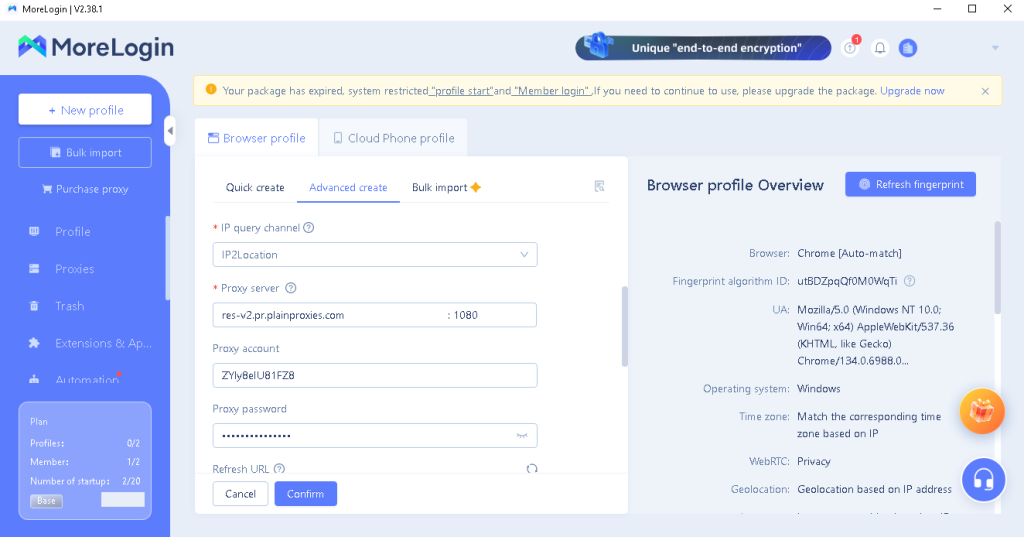Screen dimensions: 1024x537
Task: Click the Base plan badge
Action: 46,501
